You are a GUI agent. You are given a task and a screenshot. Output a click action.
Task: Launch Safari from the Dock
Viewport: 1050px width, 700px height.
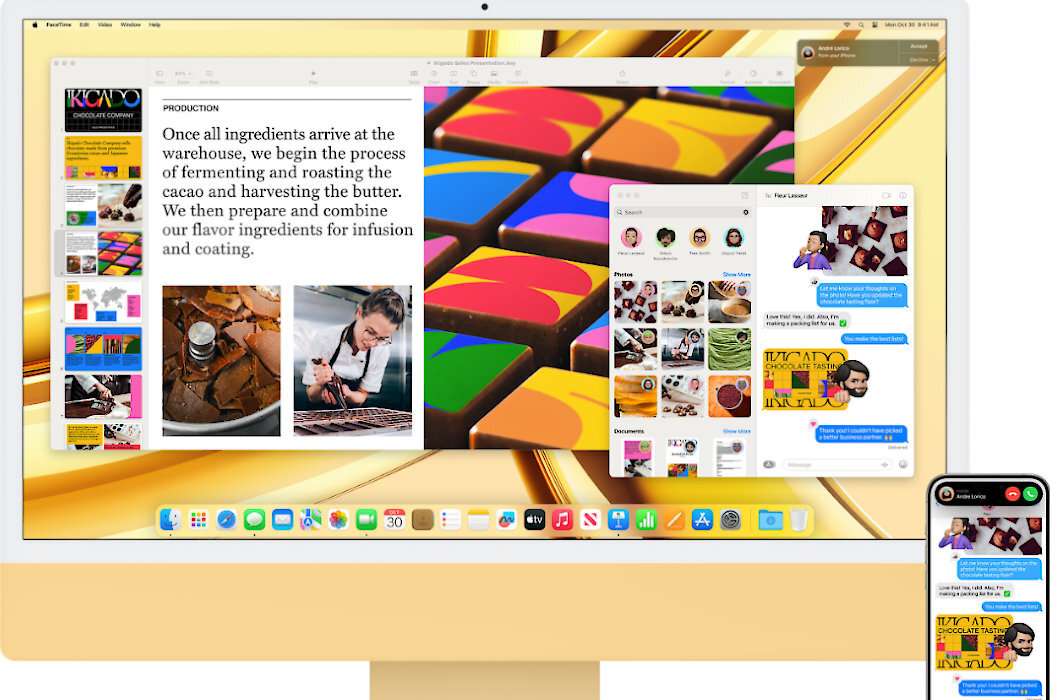coord(227,519)
